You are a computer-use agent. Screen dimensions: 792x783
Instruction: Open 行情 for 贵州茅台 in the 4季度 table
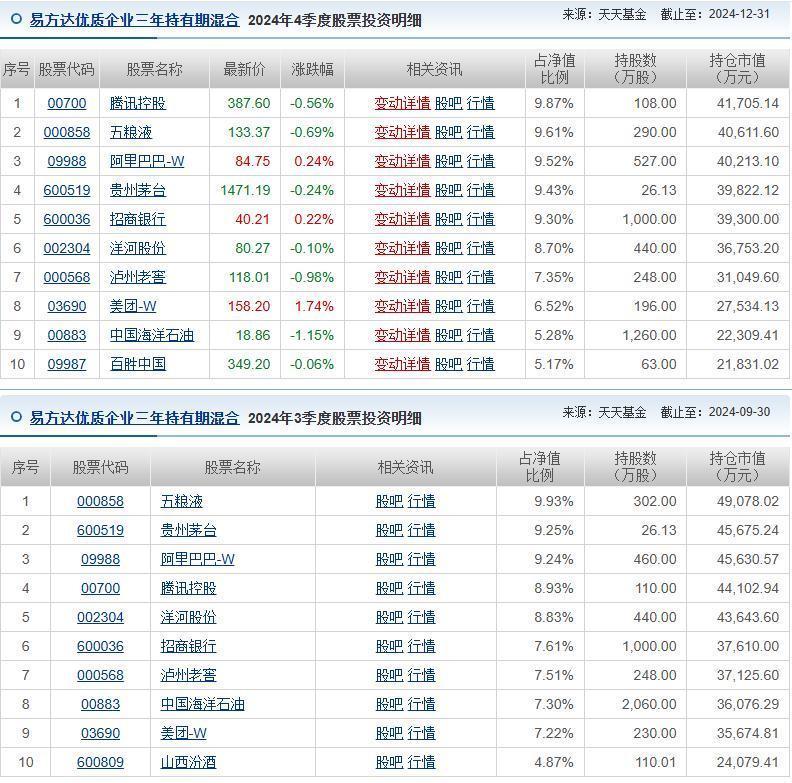480,190
